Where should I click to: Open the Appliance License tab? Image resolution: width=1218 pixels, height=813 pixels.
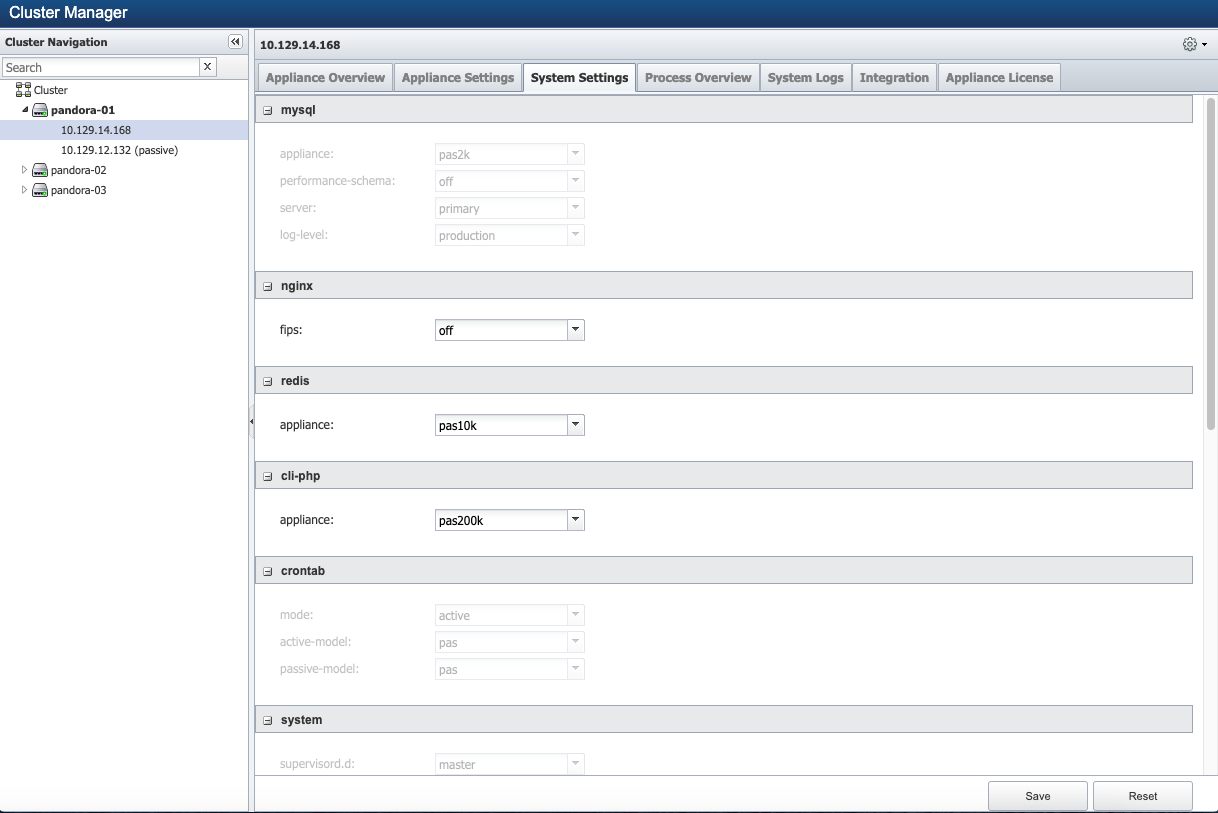[x=999, y=78]
